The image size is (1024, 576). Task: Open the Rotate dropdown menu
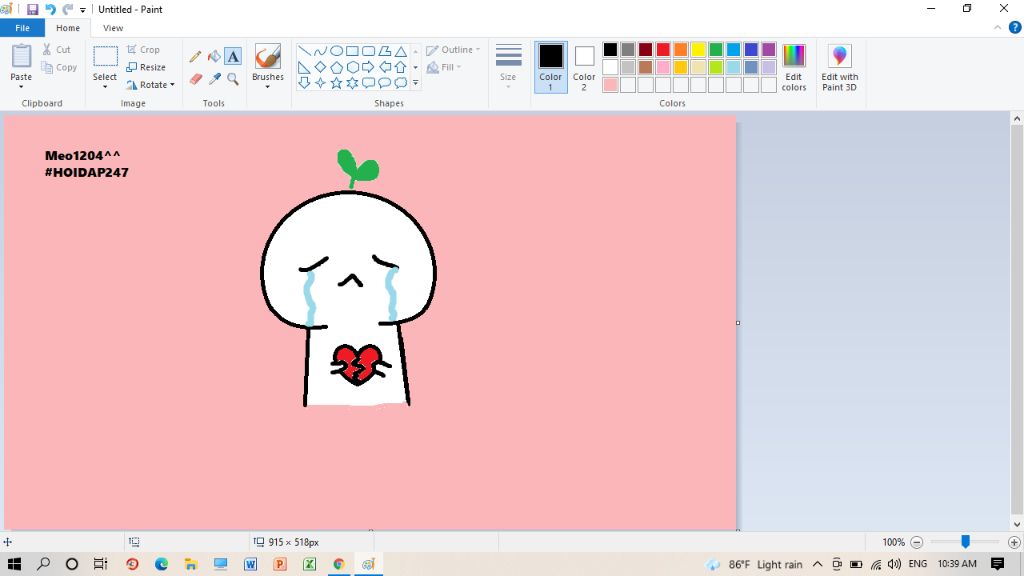(172, 85)
